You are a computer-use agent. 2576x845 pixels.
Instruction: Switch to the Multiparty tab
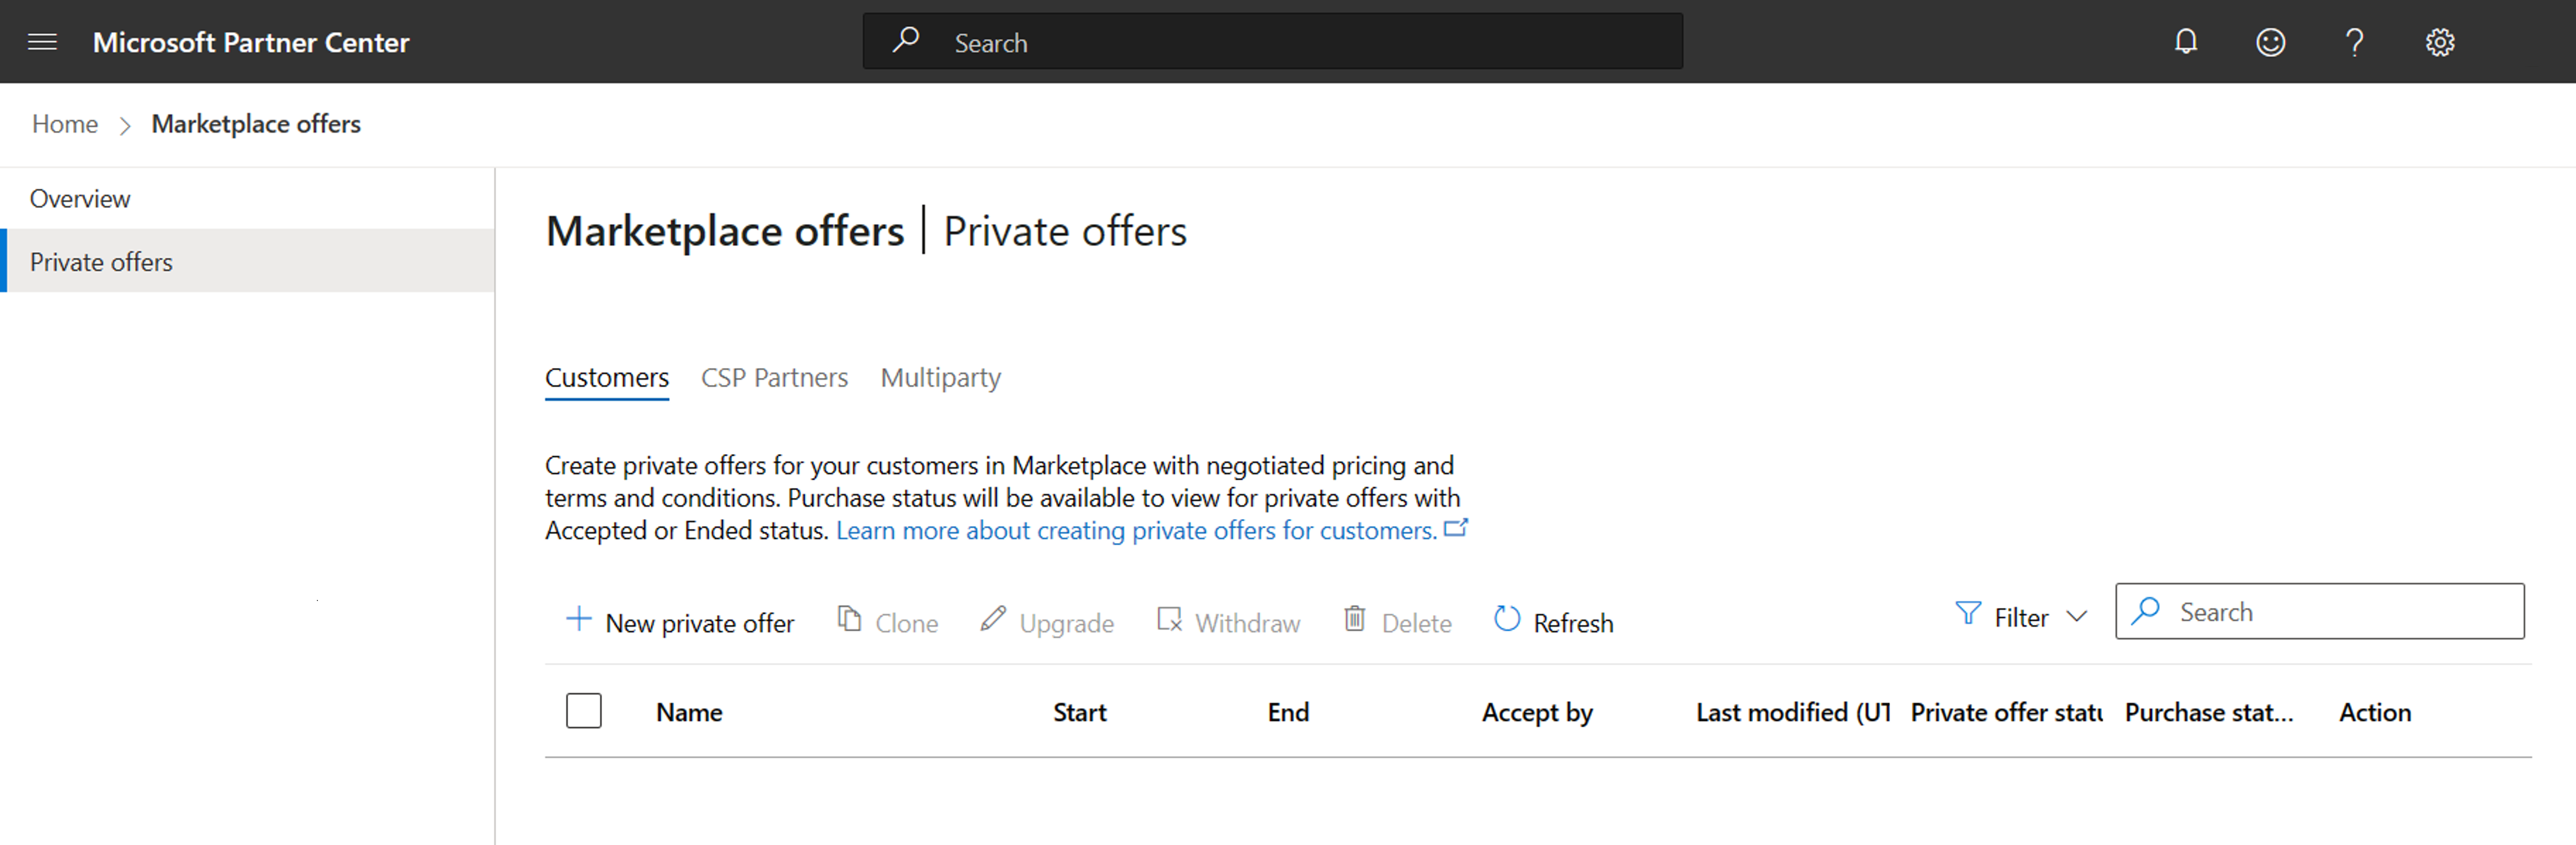[940, 378]
